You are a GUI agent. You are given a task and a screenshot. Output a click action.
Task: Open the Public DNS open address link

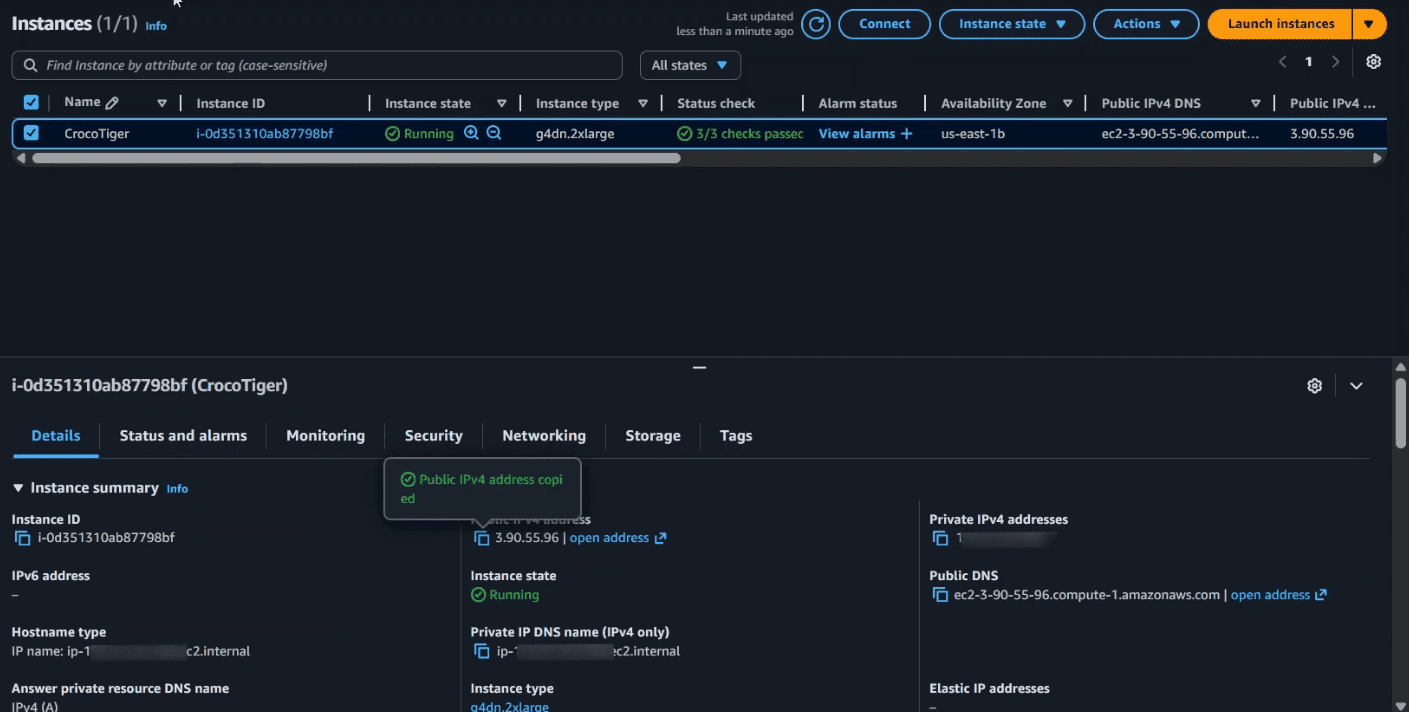[1272, 594]
